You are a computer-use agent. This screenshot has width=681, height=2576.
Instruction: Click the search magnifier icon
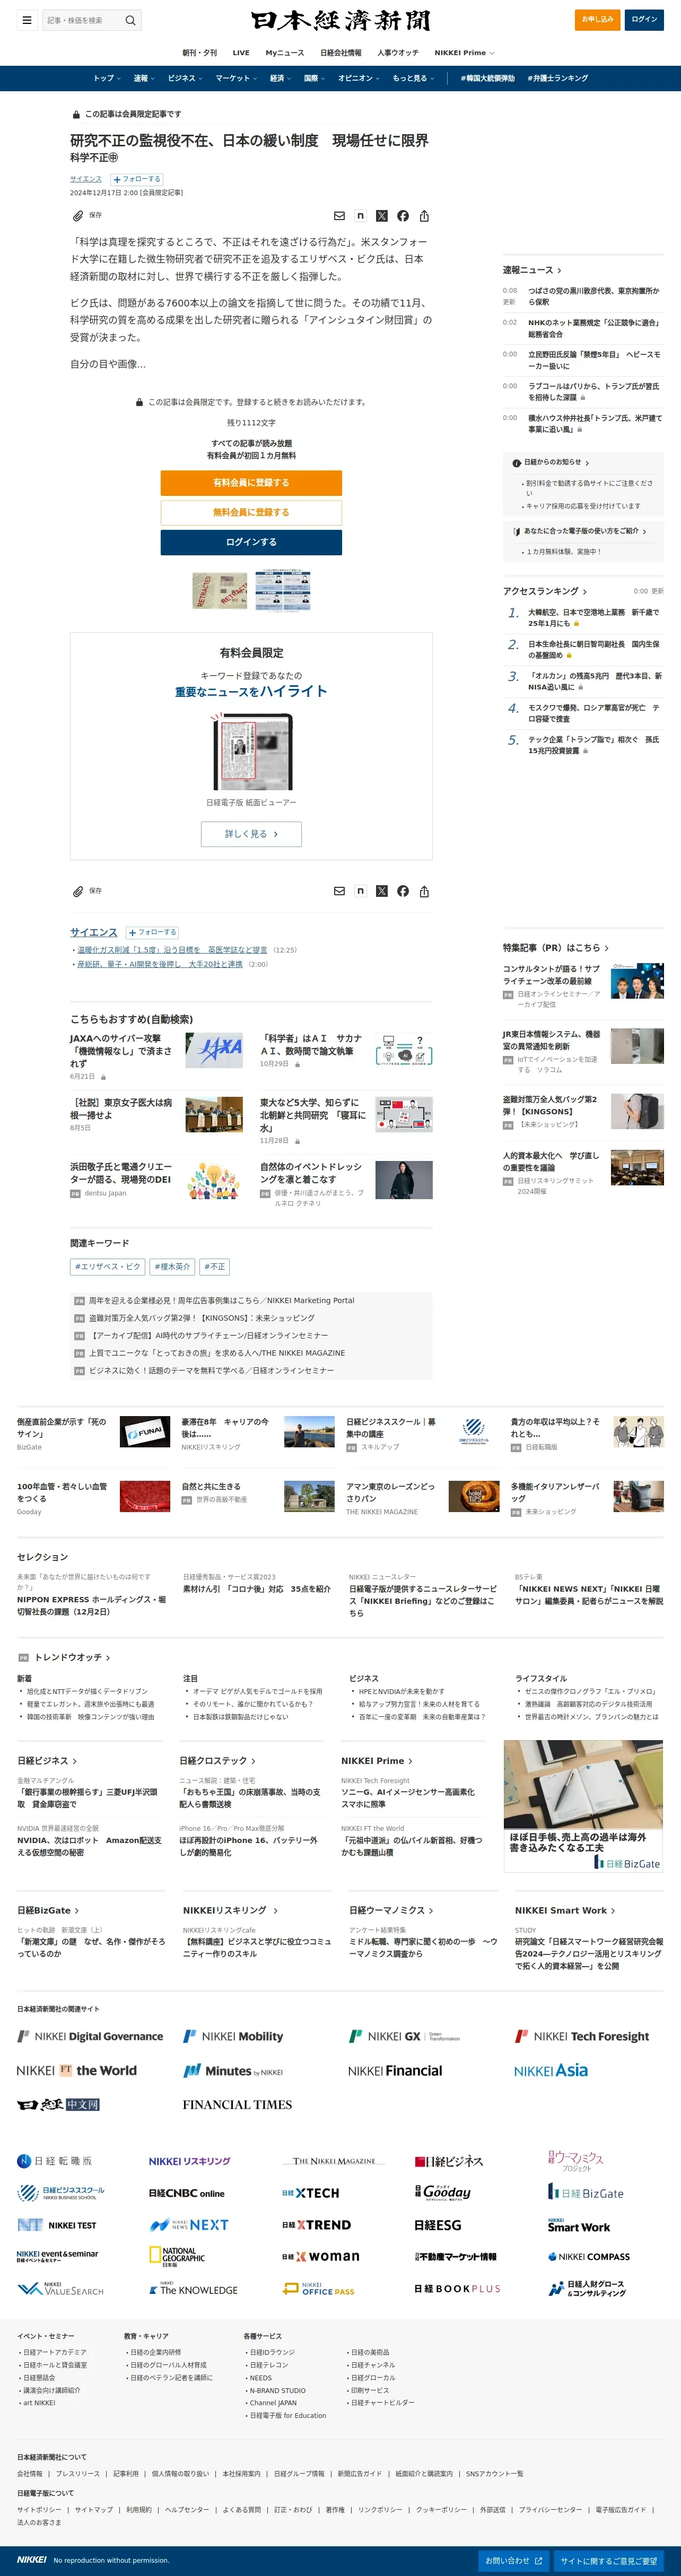point(130,20)
